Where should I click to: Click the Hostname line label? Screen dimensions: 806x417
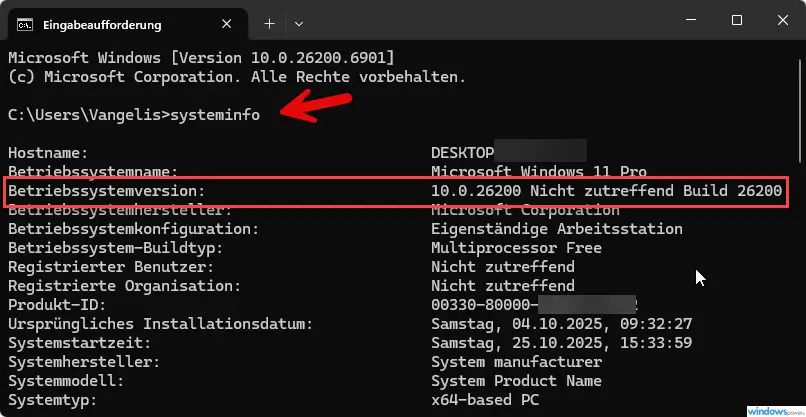click(x=48, y=153)
